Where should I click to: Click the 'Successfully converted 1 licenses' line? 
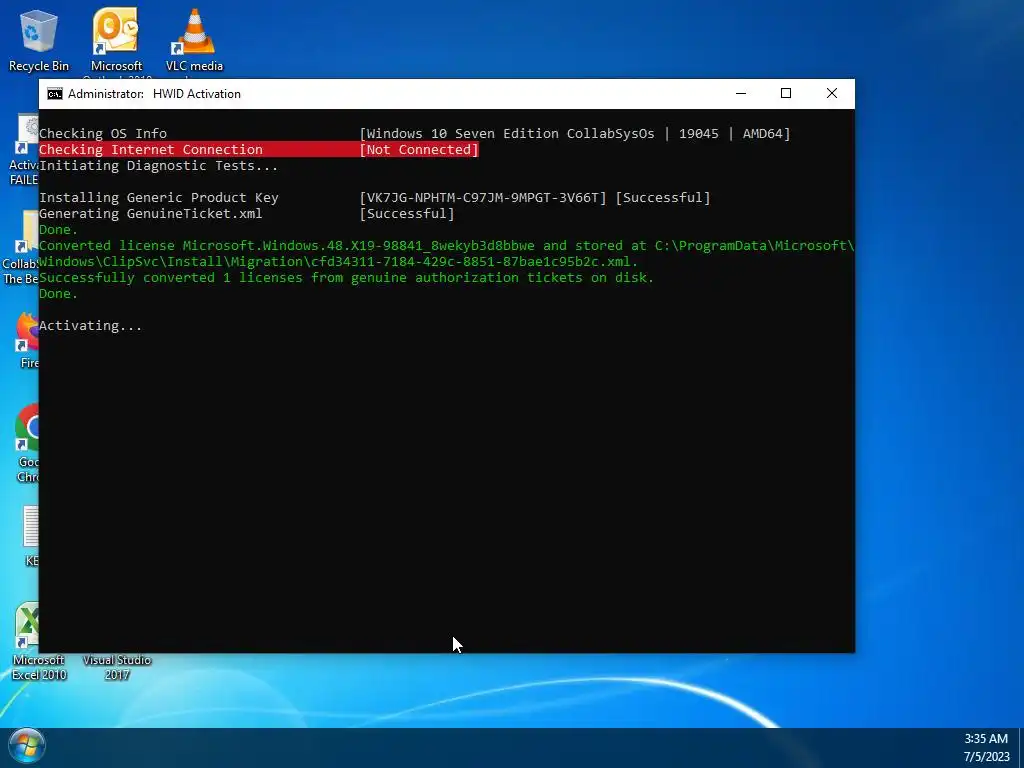tap(346, 278)
